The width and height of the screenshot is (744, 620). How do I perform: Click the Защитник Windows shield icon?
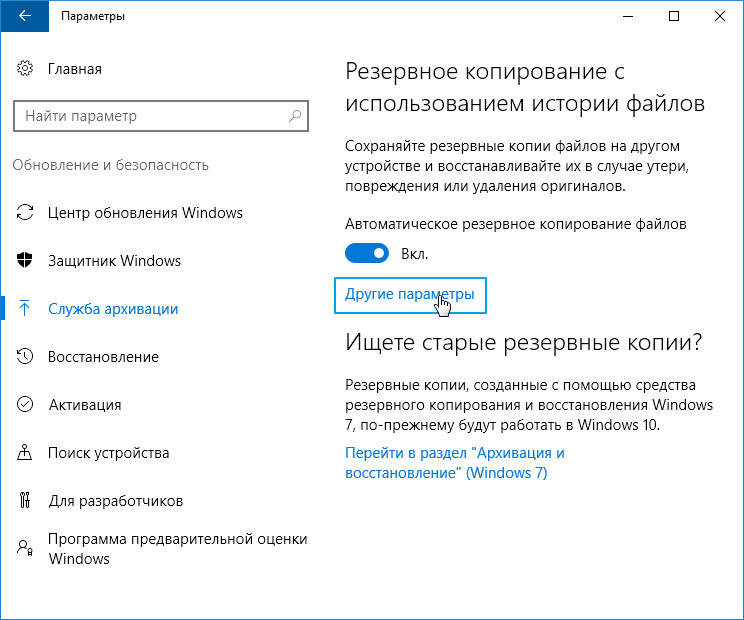point(25,261)
